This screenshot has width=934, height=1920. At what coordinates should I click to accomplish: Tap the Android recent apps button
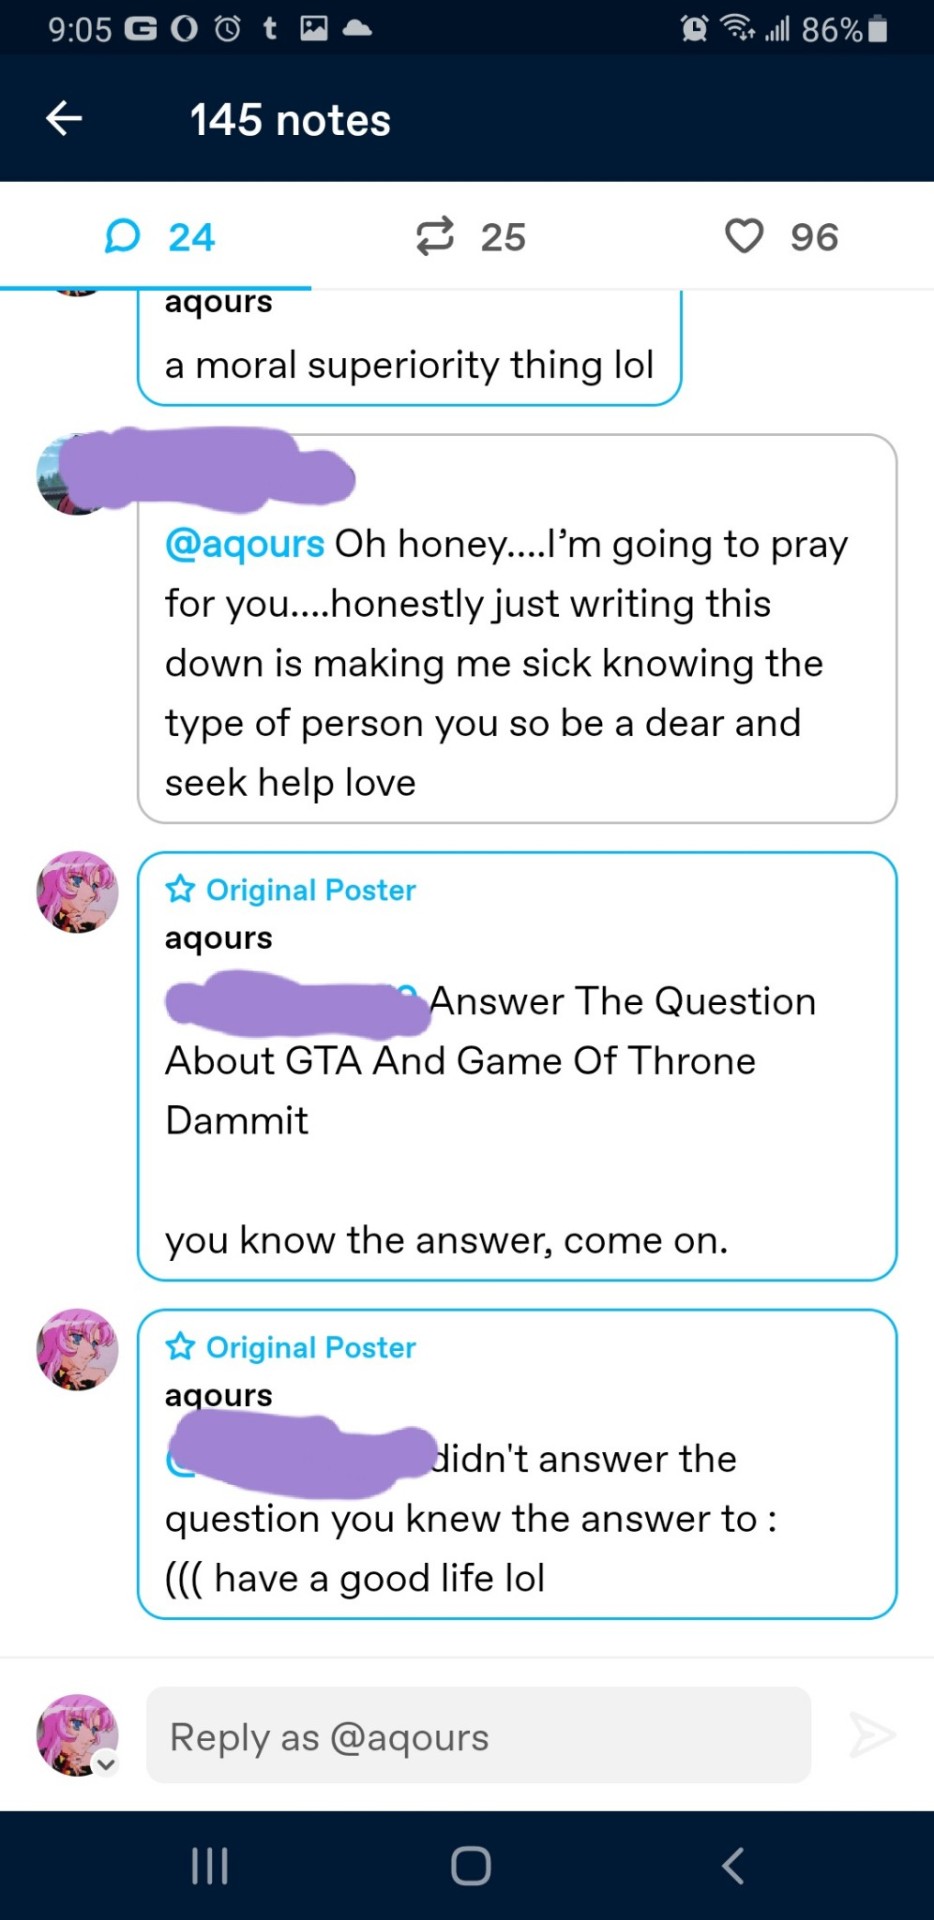pyautogui.click(x=210, y=1866)
